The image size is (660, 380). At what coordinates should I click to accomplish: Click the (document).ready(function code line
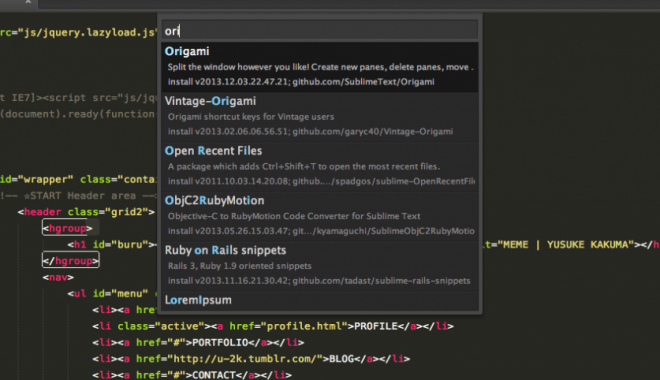pos(78,114)
